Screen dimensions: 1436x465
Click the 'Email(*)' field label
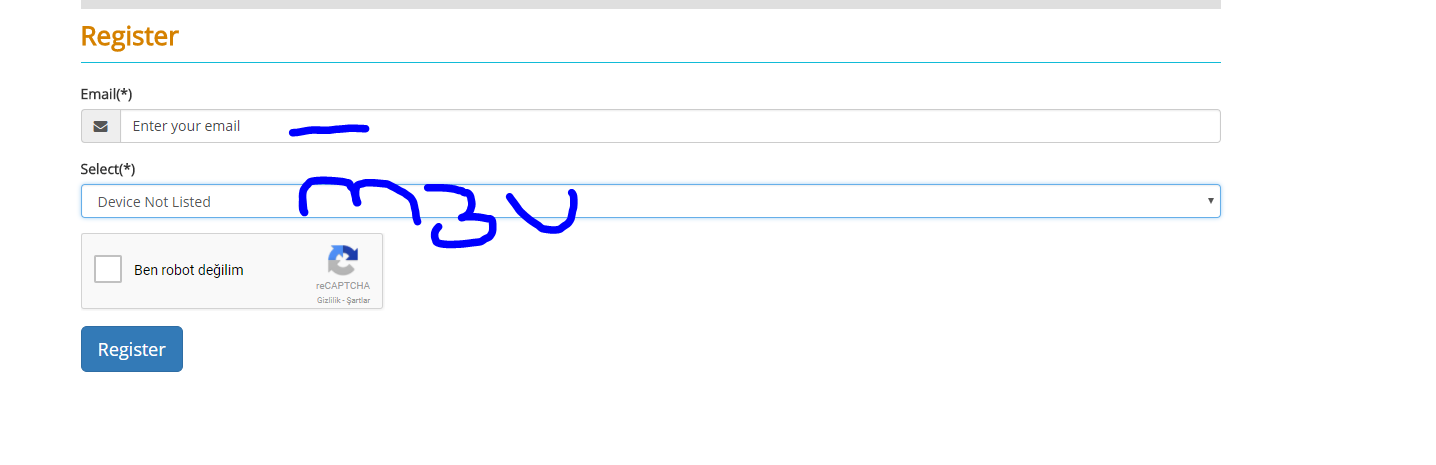tap(106, 94)
